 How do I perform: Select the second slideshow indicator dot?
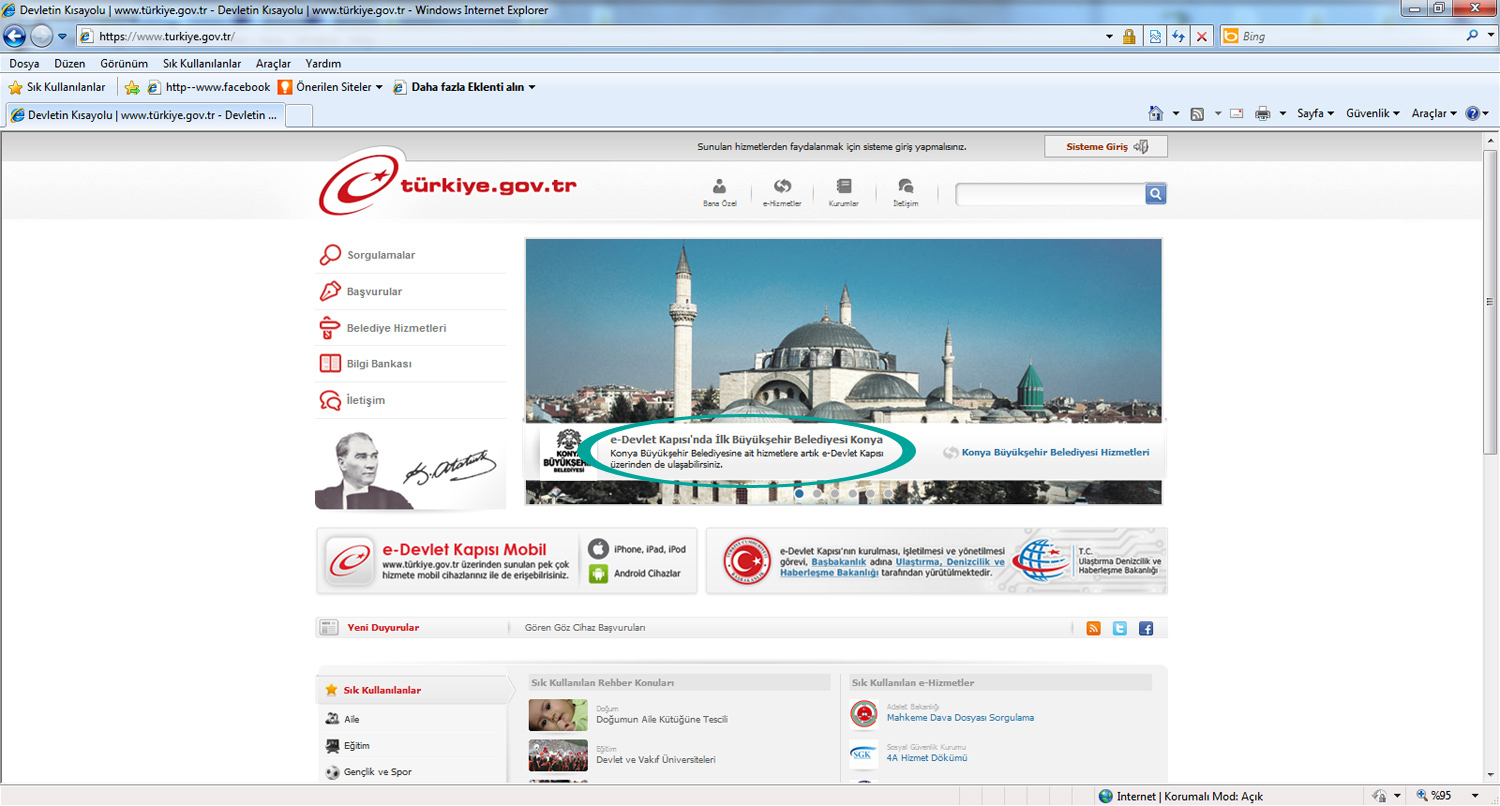coord(817,493)
